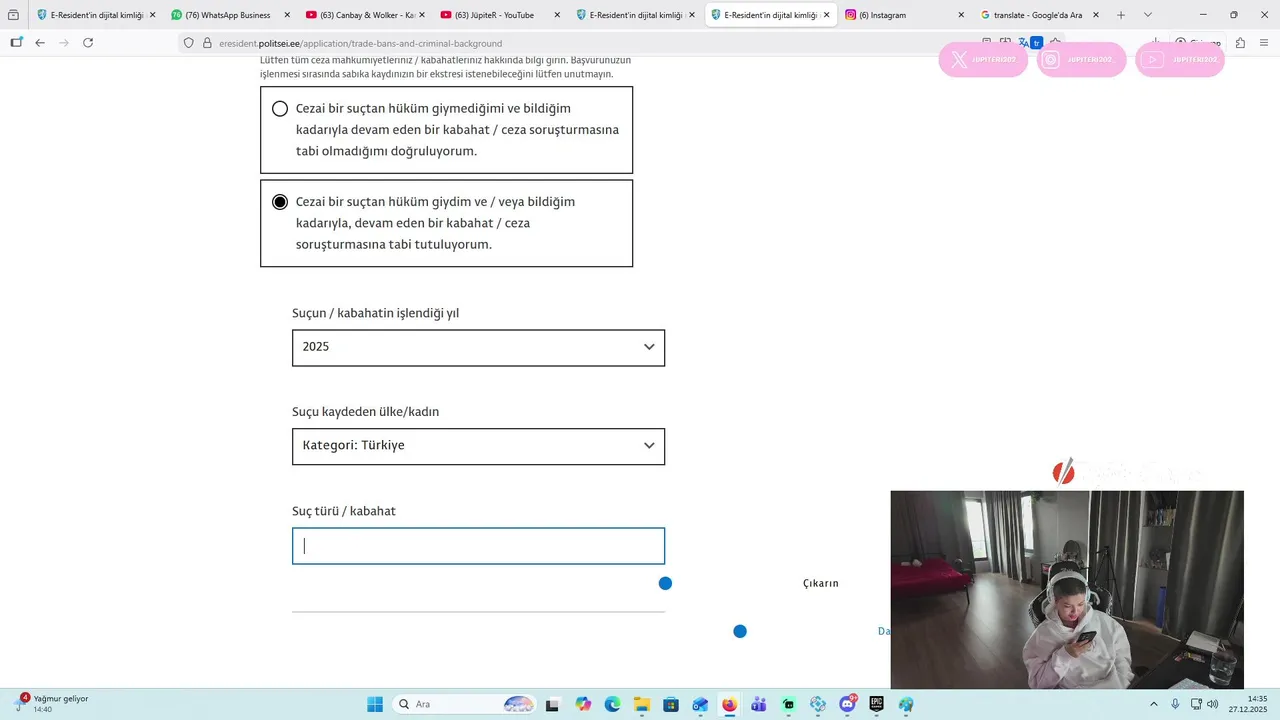1280x720 pixels.
Task: Switch to the Instagram tab
Action: point(905,15)
